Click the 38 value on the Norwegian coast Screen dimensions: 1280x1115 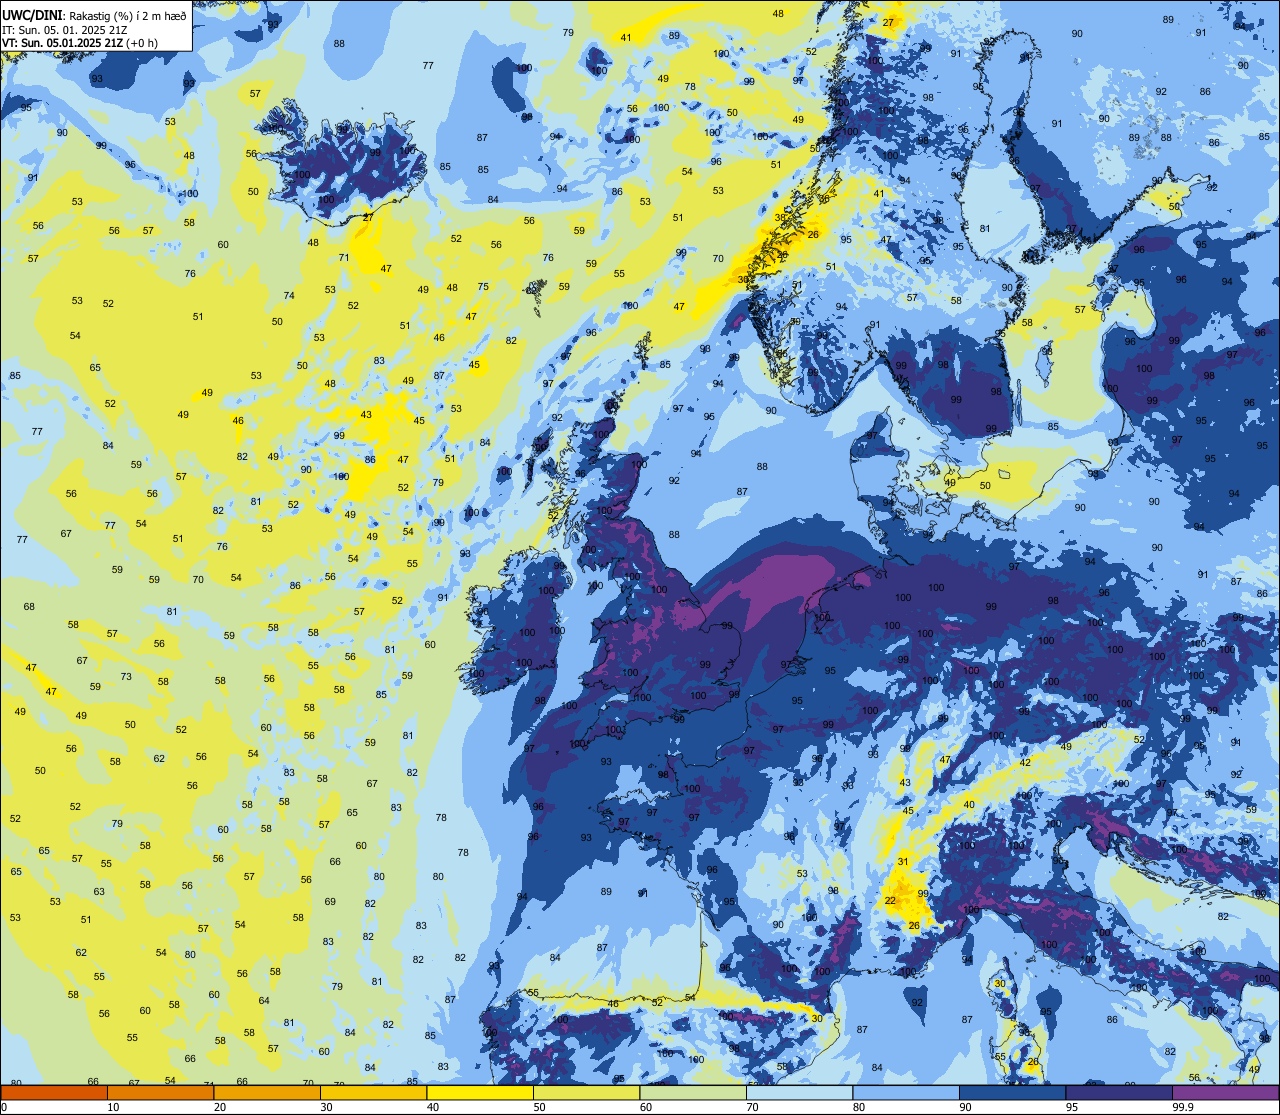click(780, 218)
